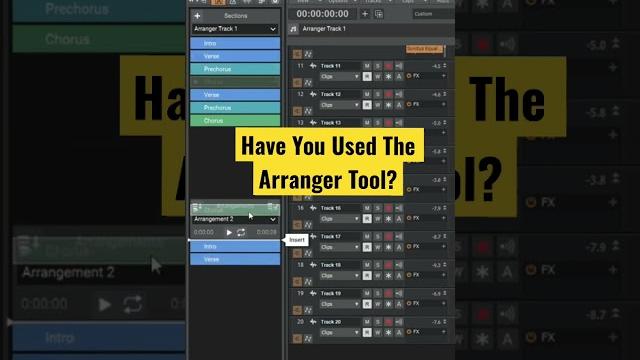Click the A archive button on Track 16
The width and height of the screenshot is (640, 360).
(x=399, y=219)
